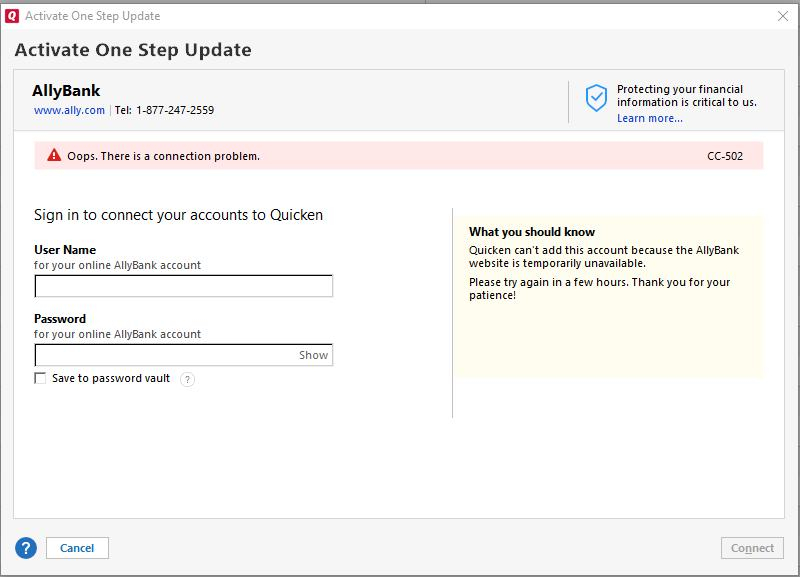The height and width of the screenshot is (577, 800).
Task: Click 'Protecting your financial information' text
Action: tap(686, 95)
